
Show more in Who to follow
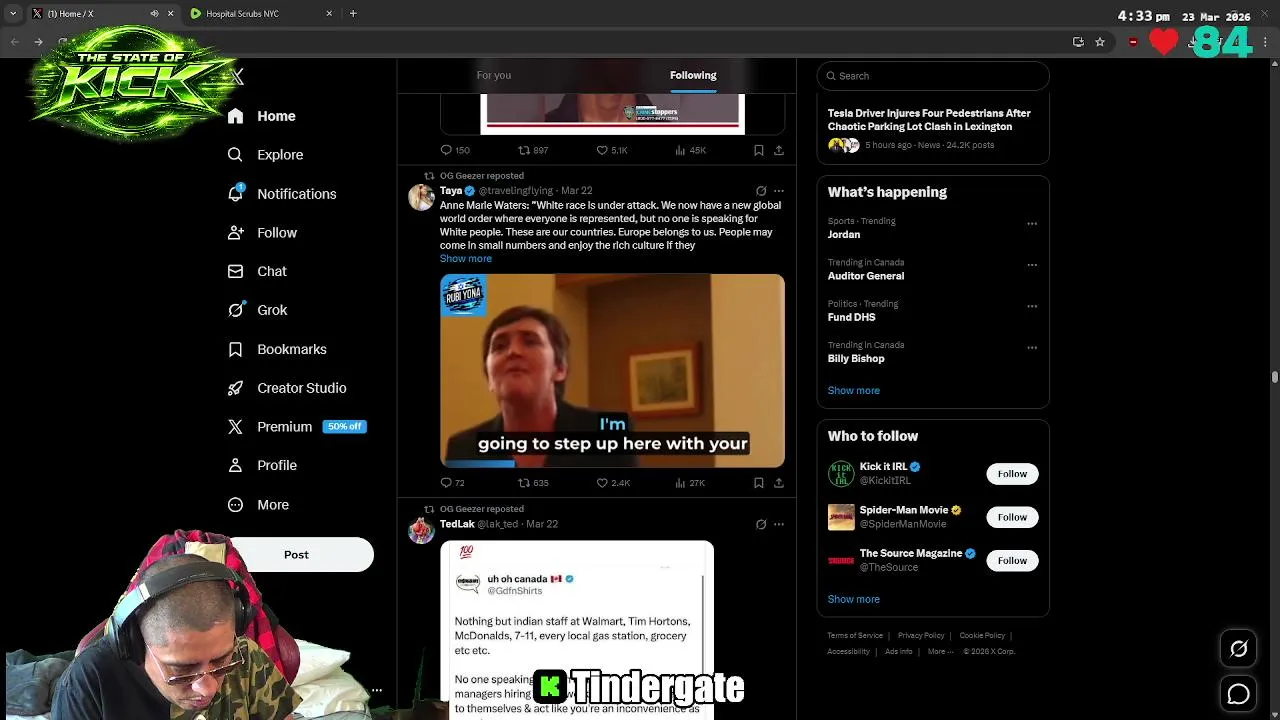click(854, 599)
